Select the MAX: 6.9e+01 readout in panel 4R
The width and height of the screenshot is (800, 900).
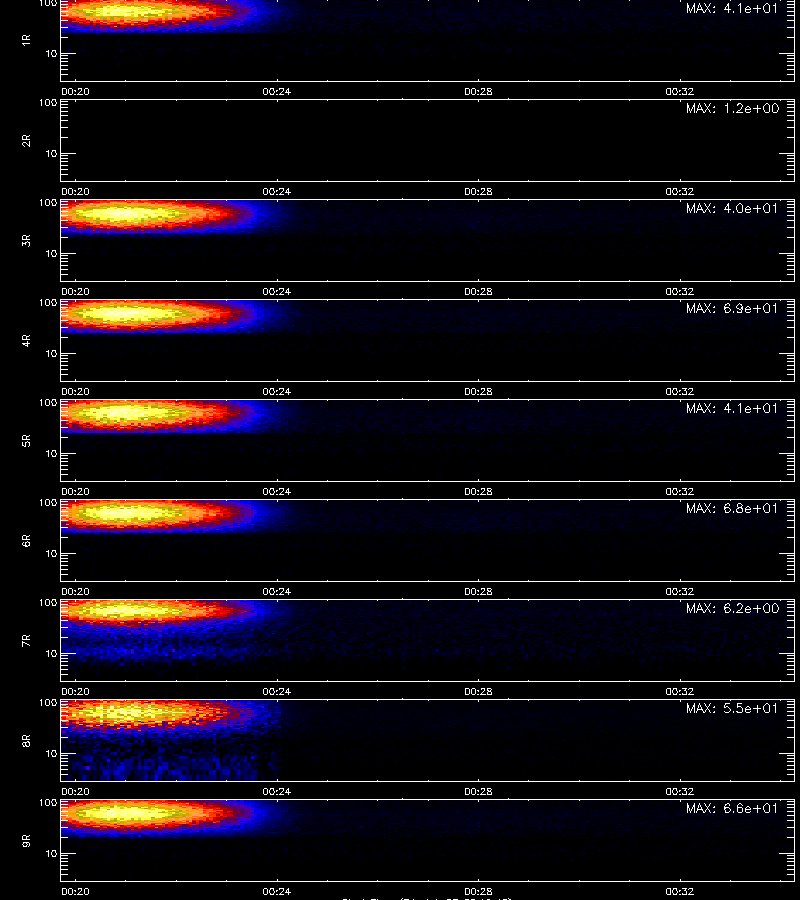(732, 308)
